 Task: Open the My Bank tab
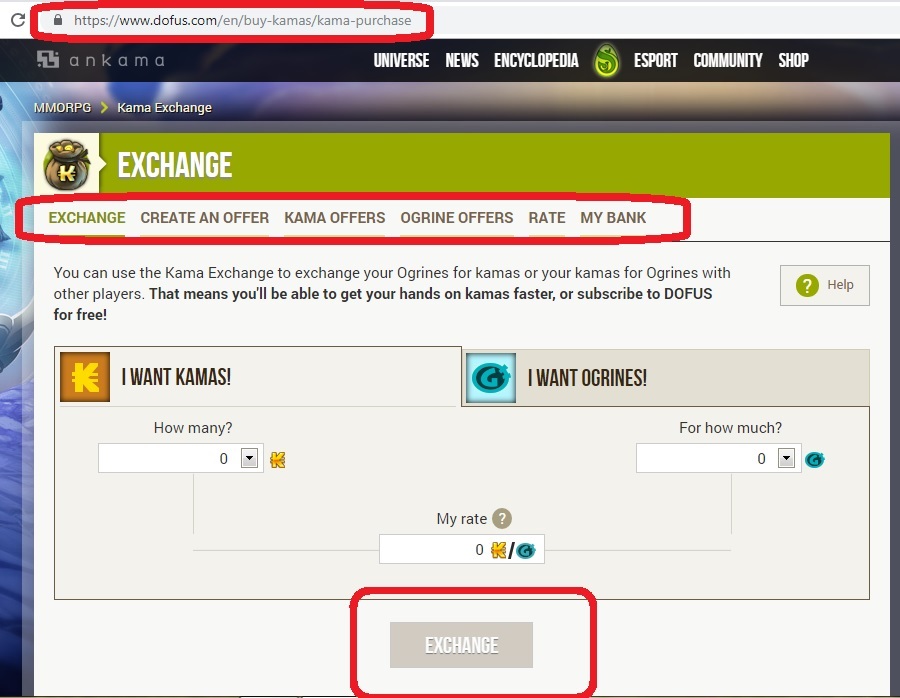click(613, 218)
